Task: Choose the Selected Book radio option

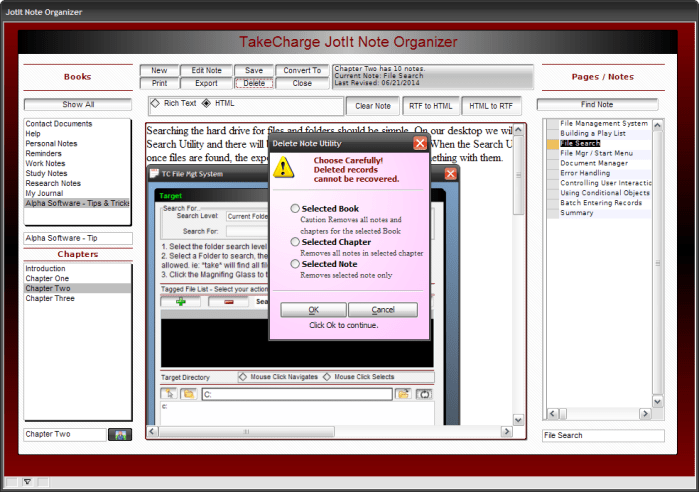Action: coord(295,208)
